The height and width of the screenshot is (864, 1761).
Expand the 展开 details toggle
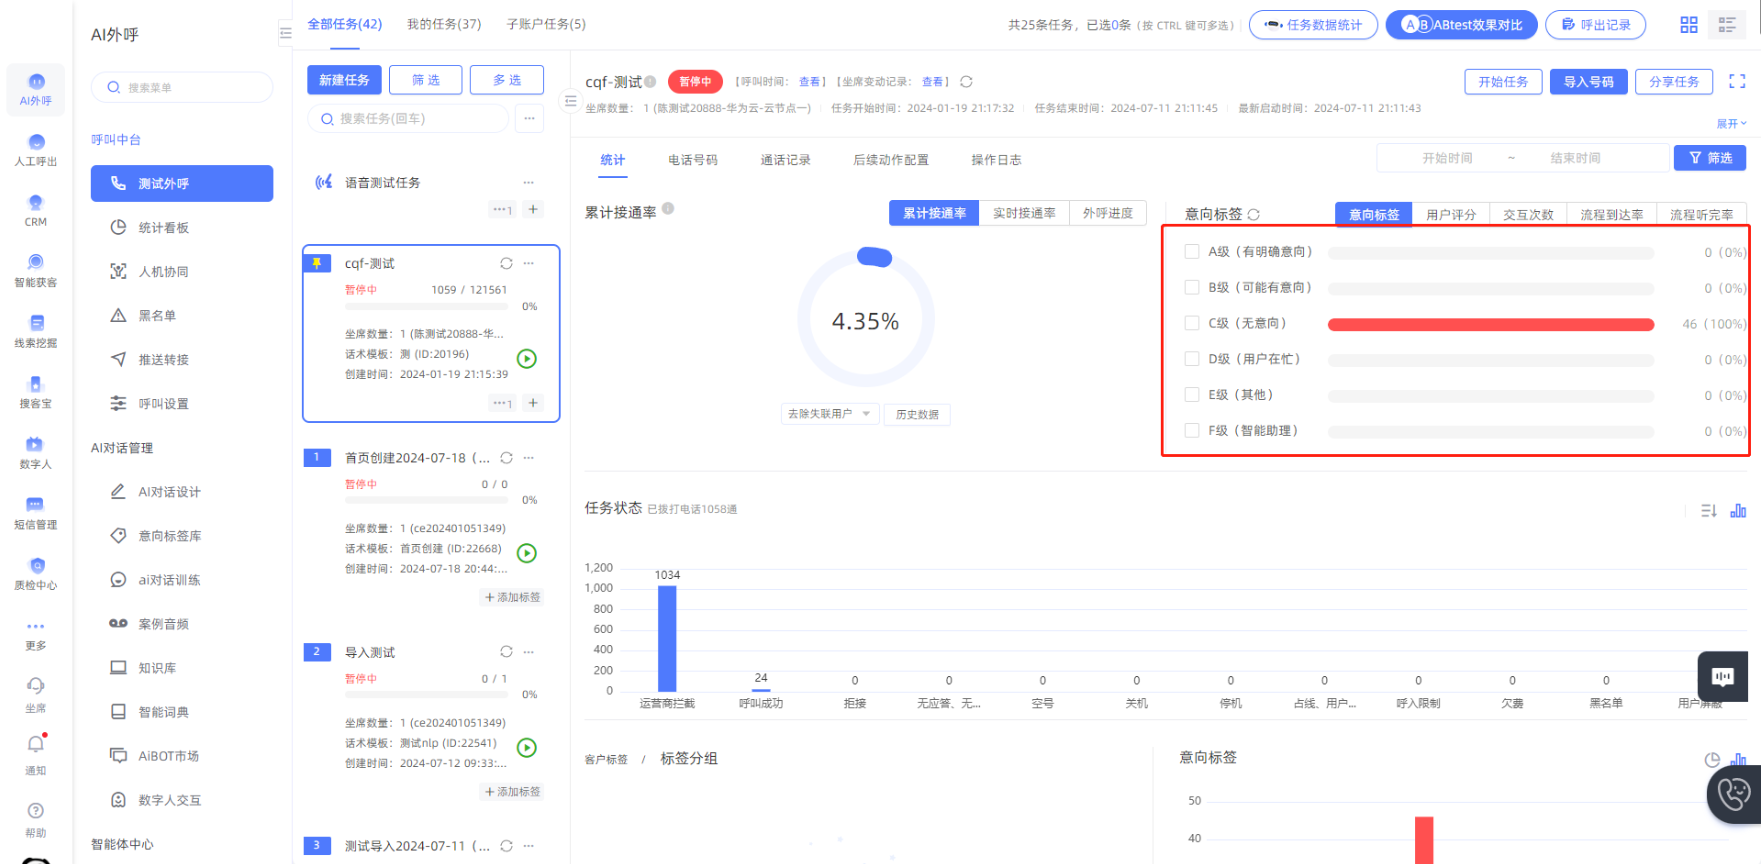(x=1731, y=124)
